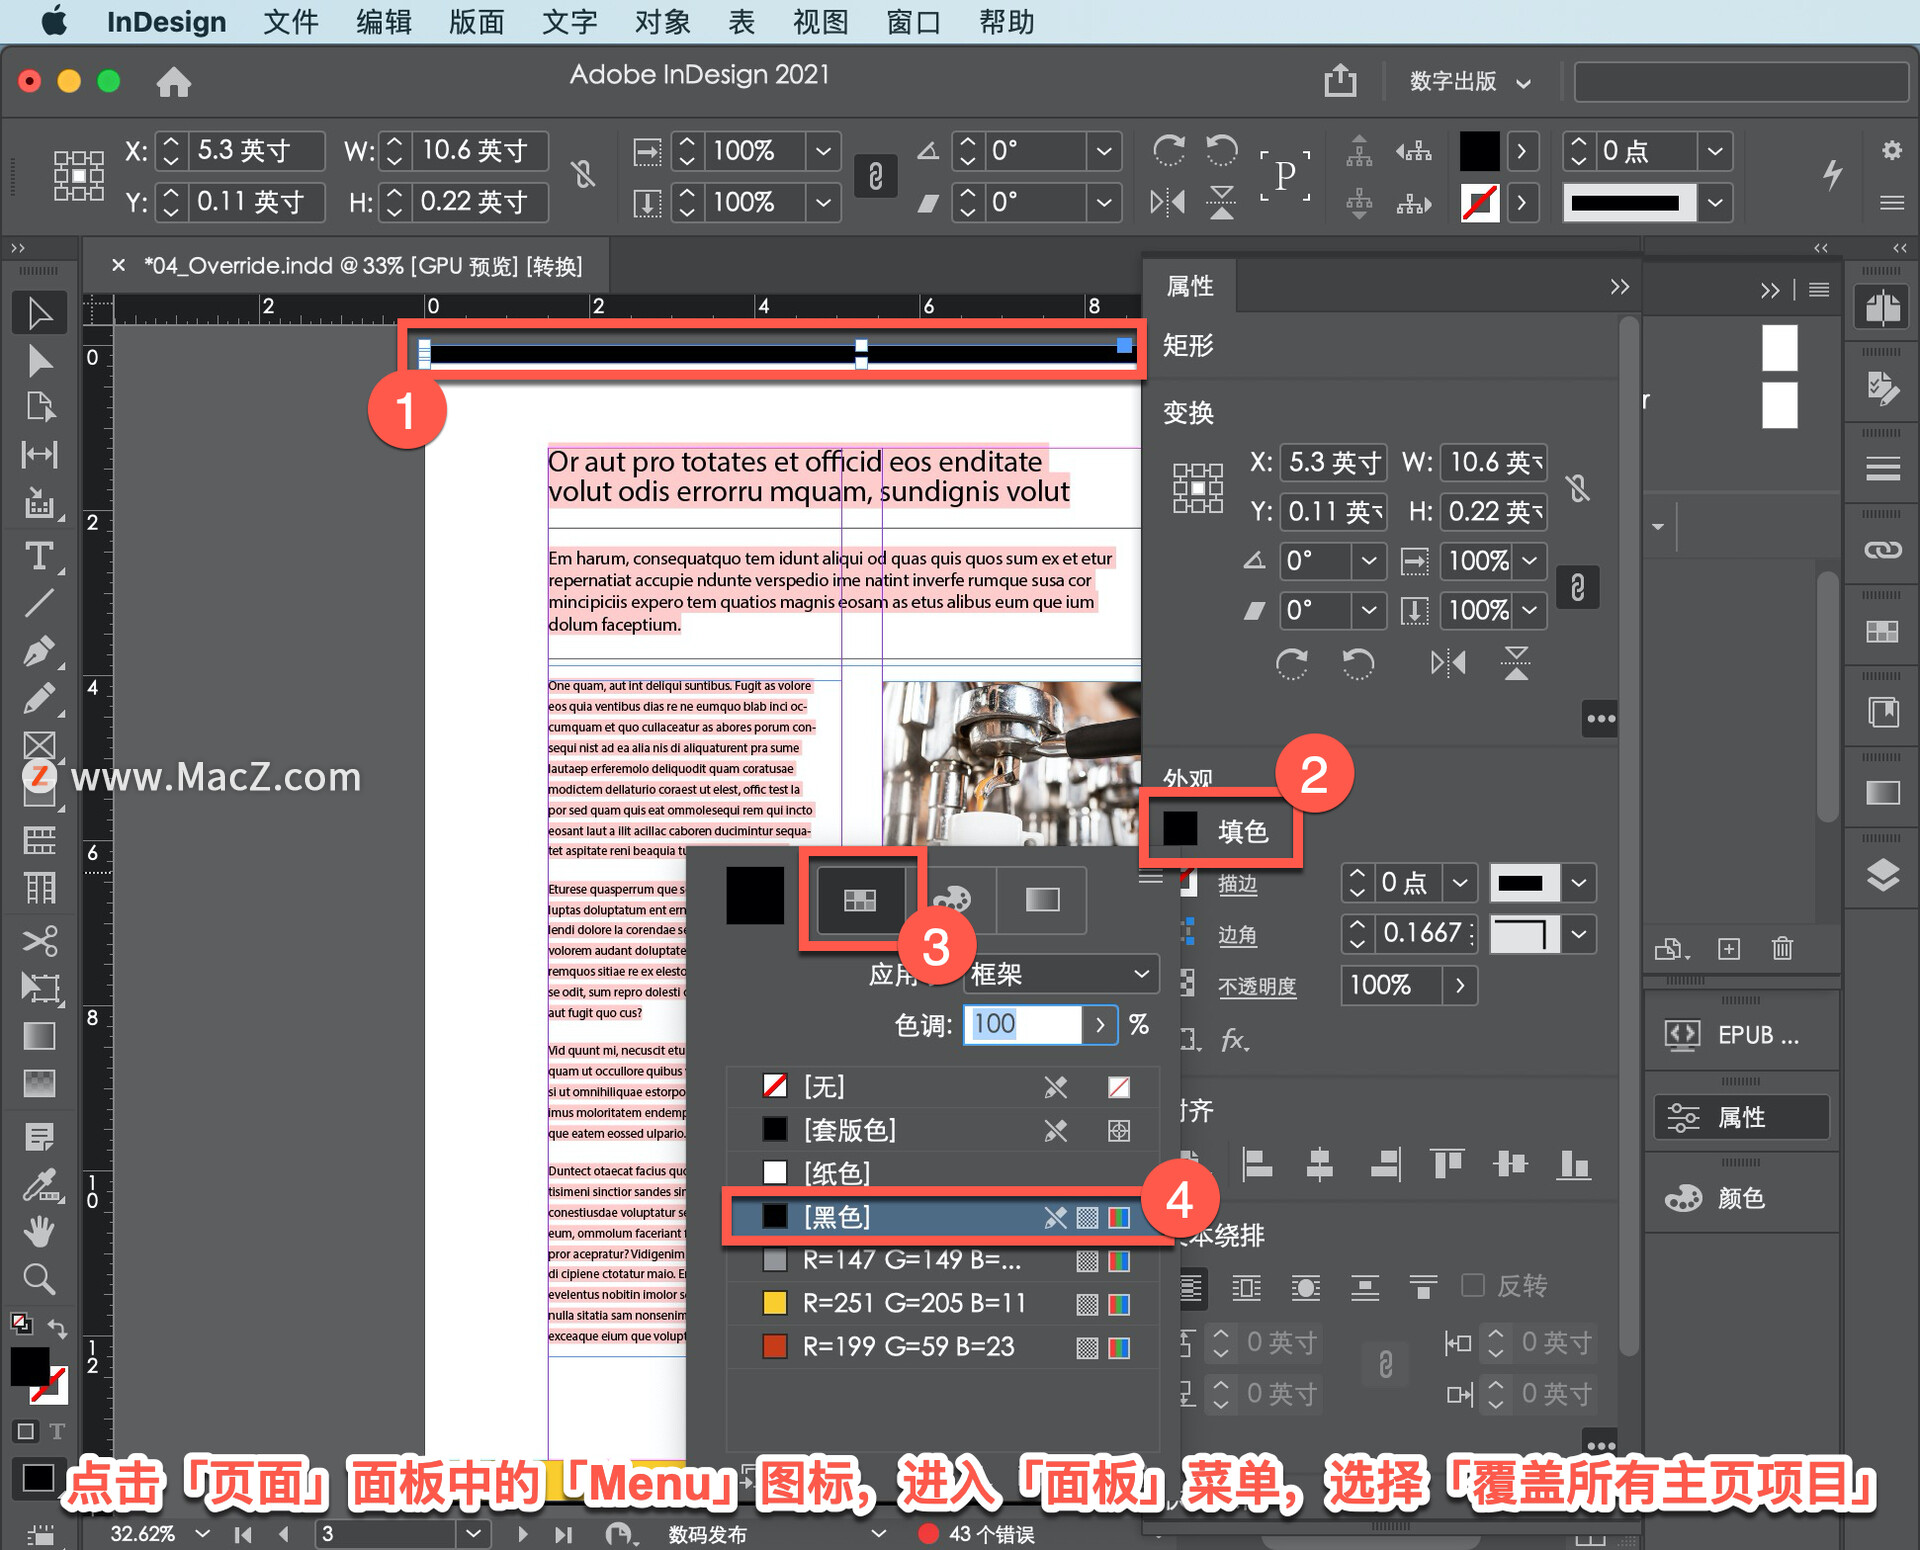This screenshot has height=1550, width=1920.
Task: Select the Pen tool
Action: (39, 651)
